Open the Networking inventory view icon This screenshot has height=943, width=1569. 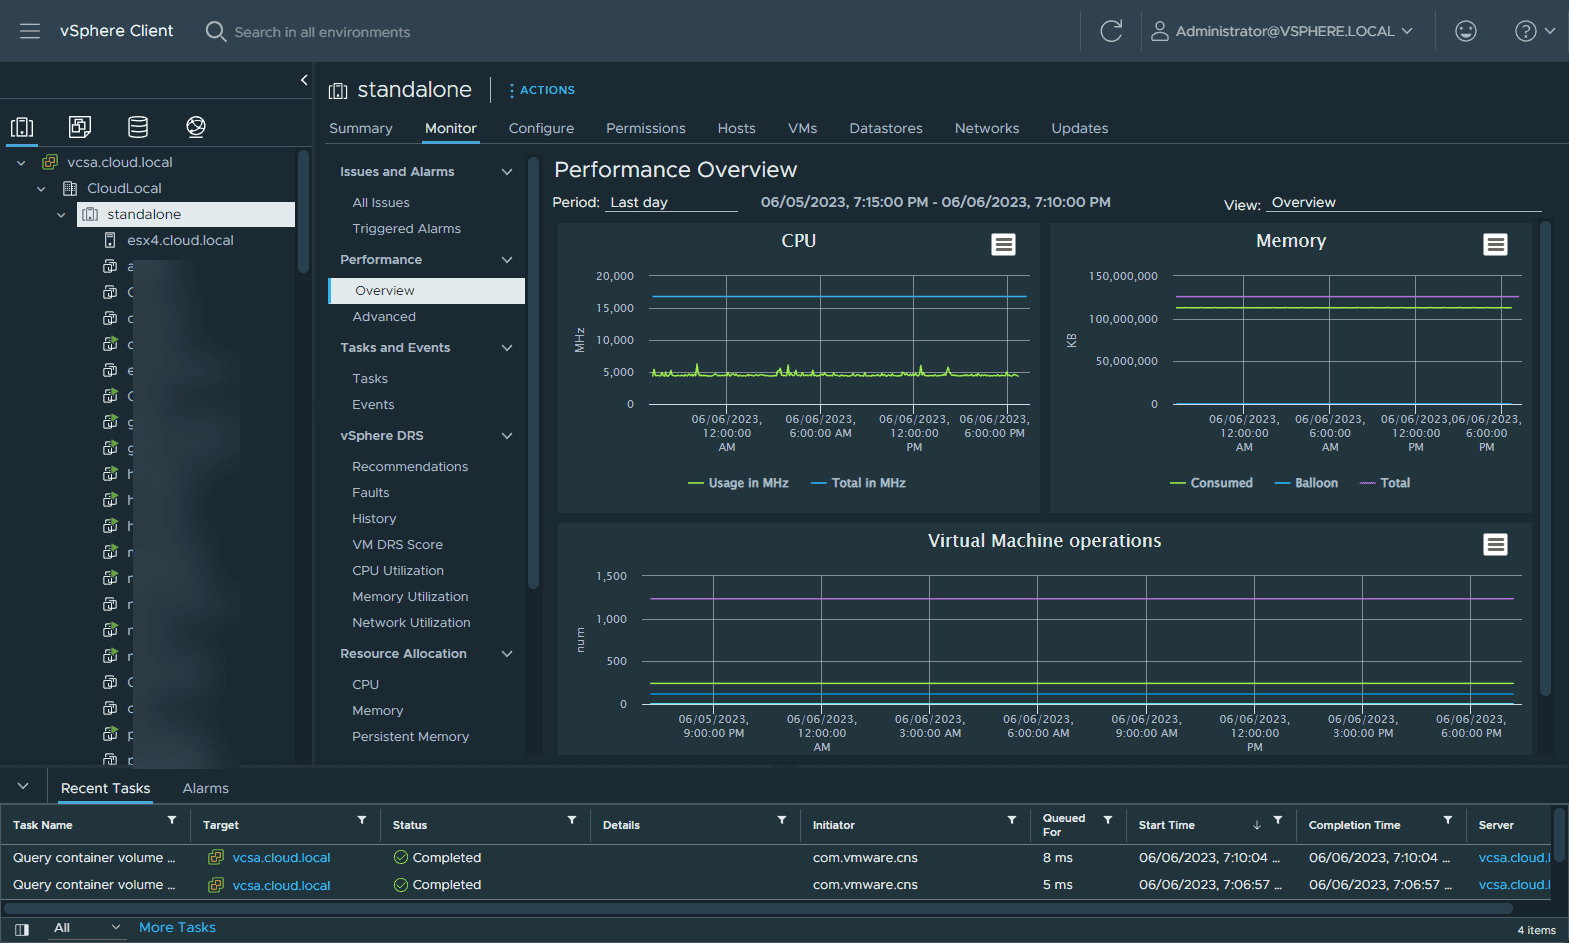[196, 127]
